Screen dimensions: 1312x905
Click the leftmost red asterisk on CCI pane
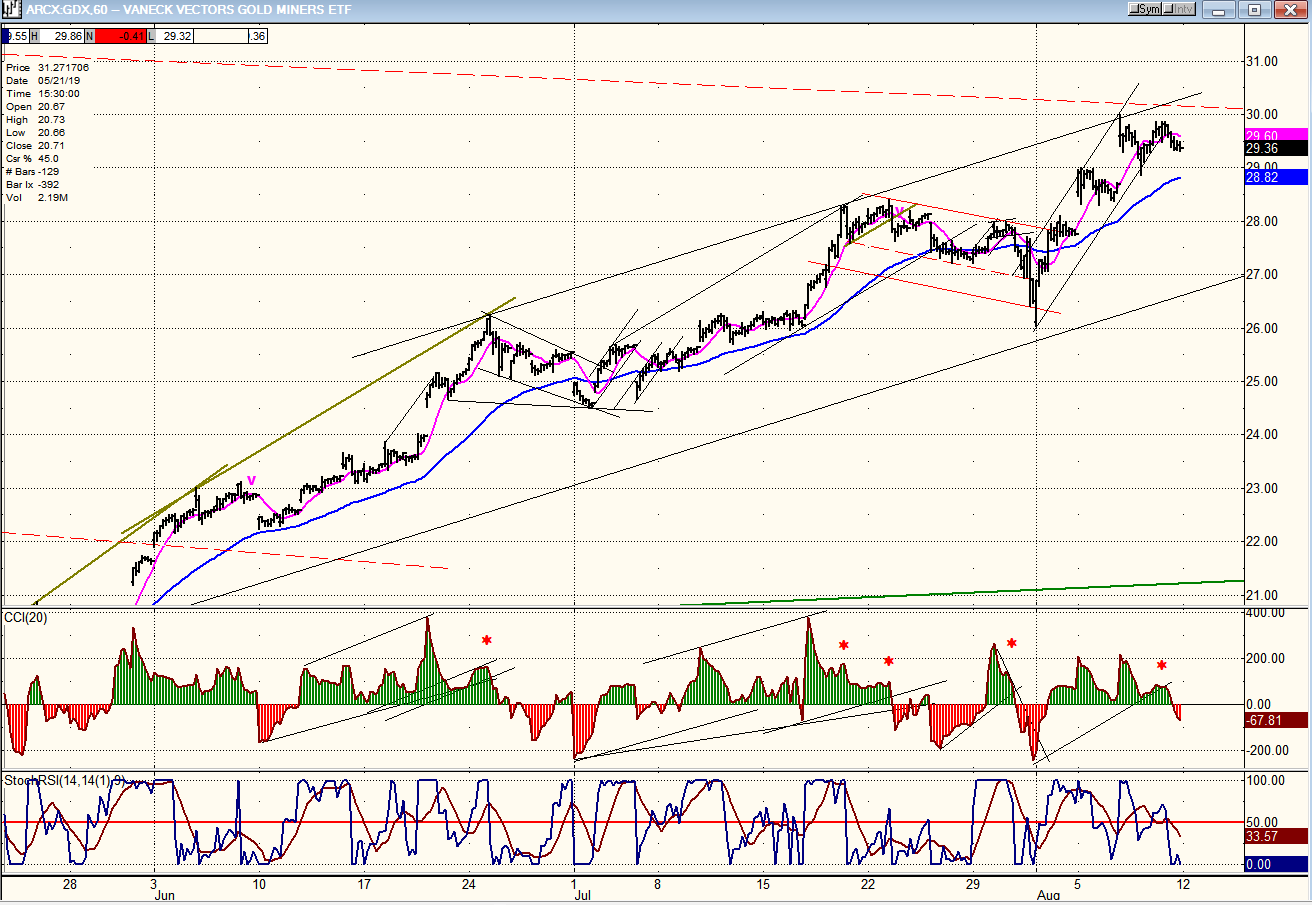coord(486,641)
